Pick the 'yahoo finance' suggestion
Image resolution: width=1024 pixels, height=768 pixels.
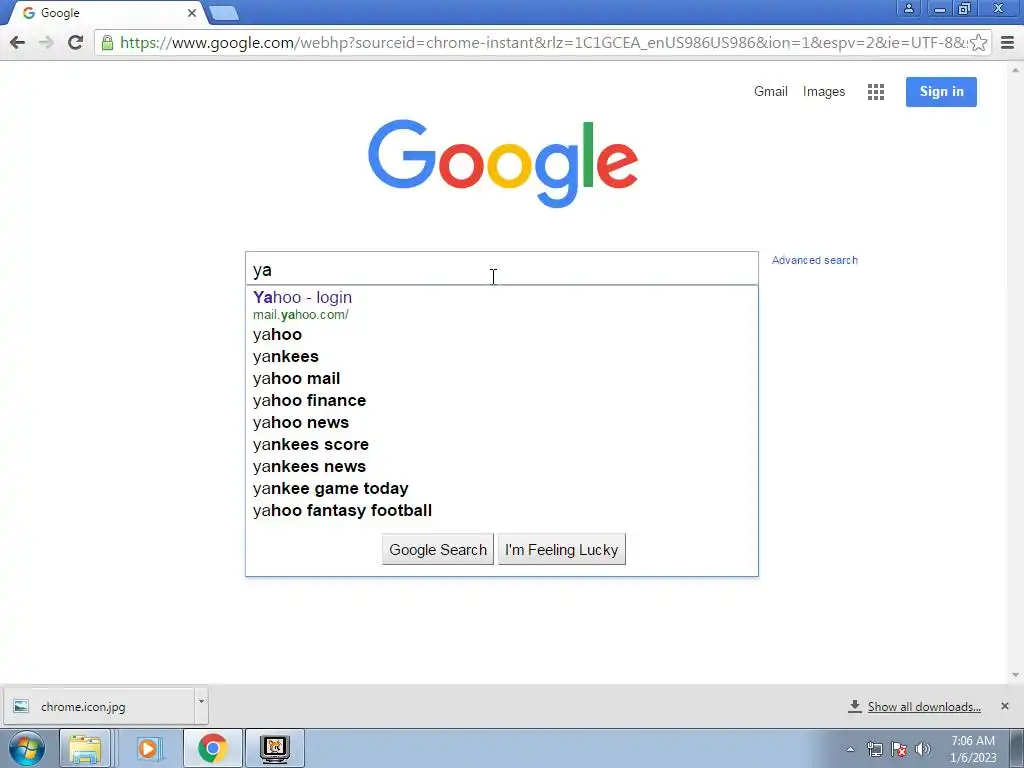click(502, 400)
